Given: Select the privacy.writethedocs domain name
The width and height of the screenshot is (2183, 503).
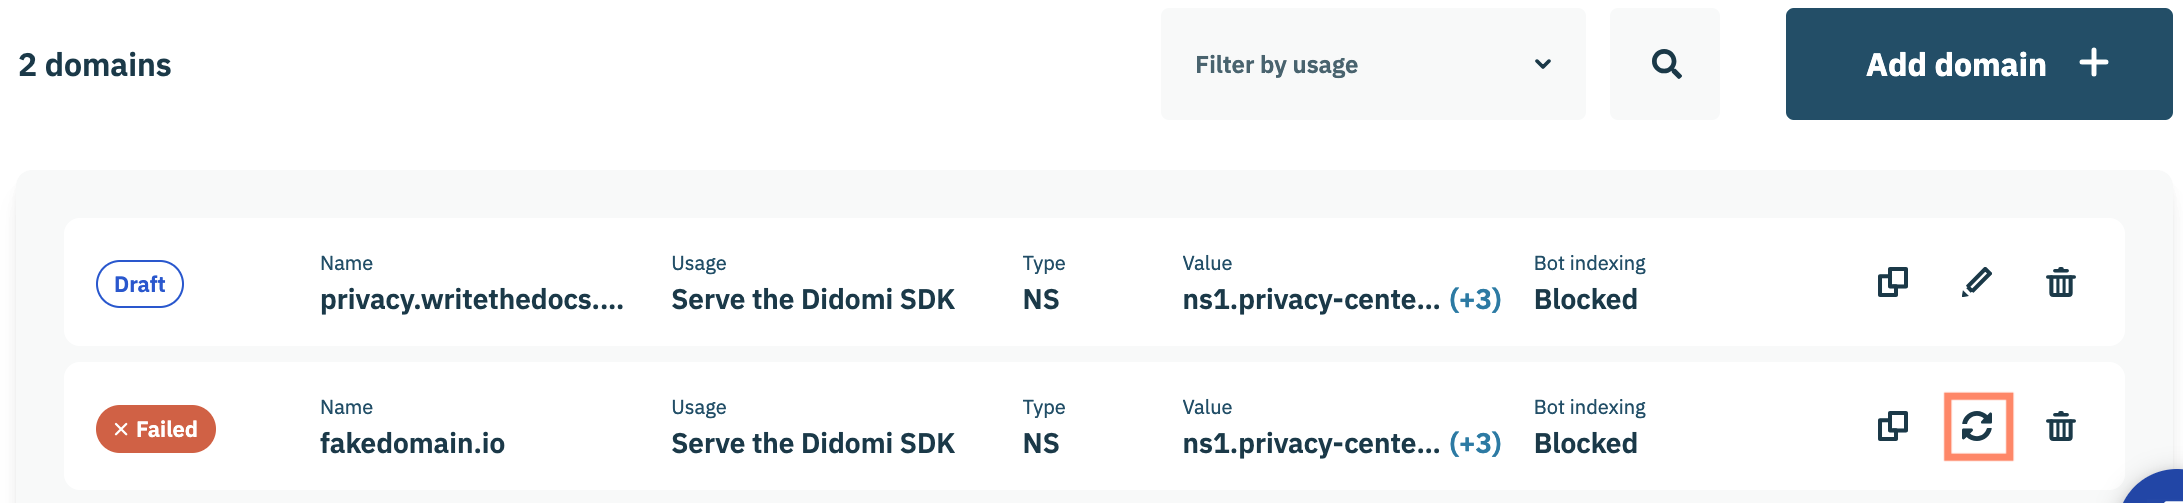Looking at the screenshot, I should click(x=471, y=299).
